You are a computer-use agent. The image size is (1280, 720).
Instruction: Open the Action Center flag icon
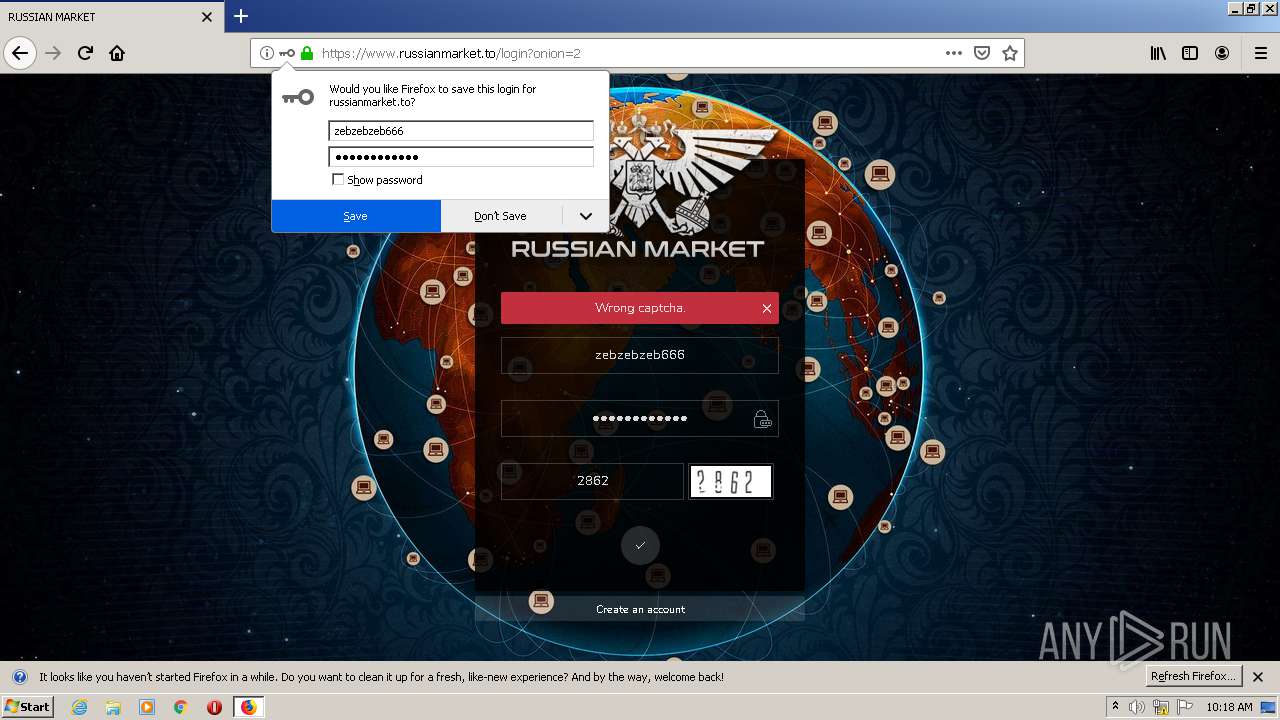1185,707
